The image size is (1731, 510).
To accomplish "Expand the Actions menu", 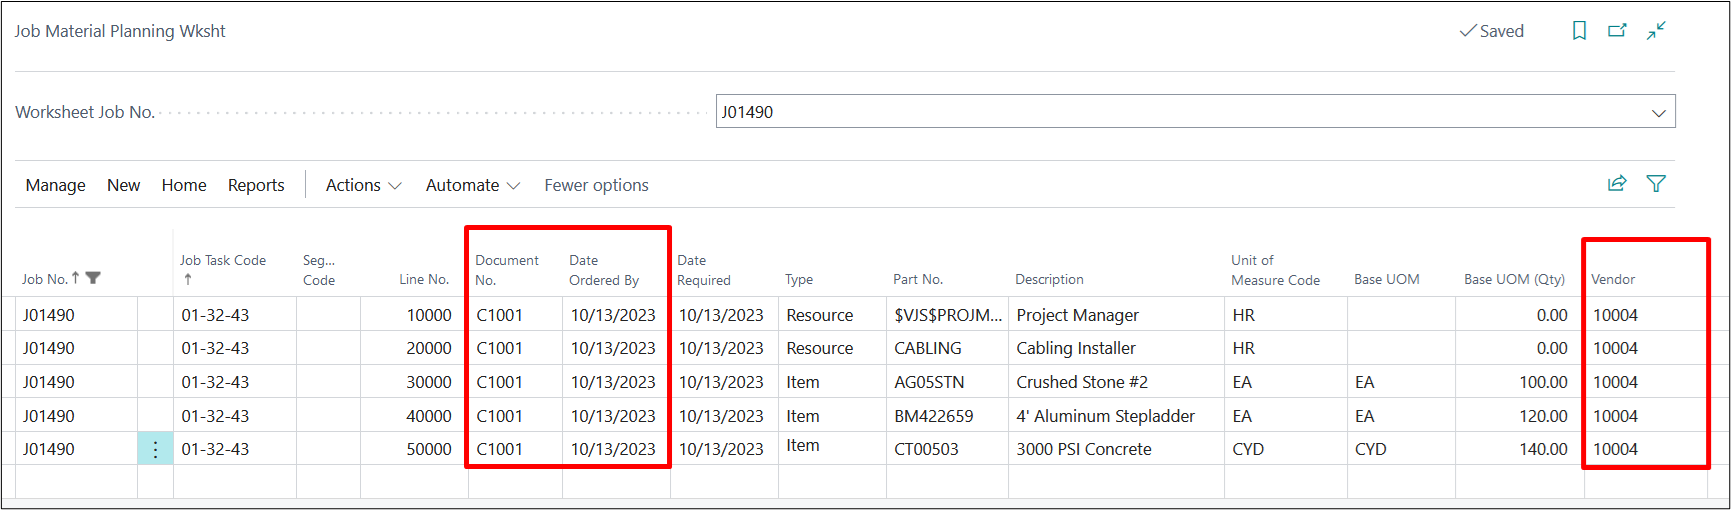I will [363, 185].
